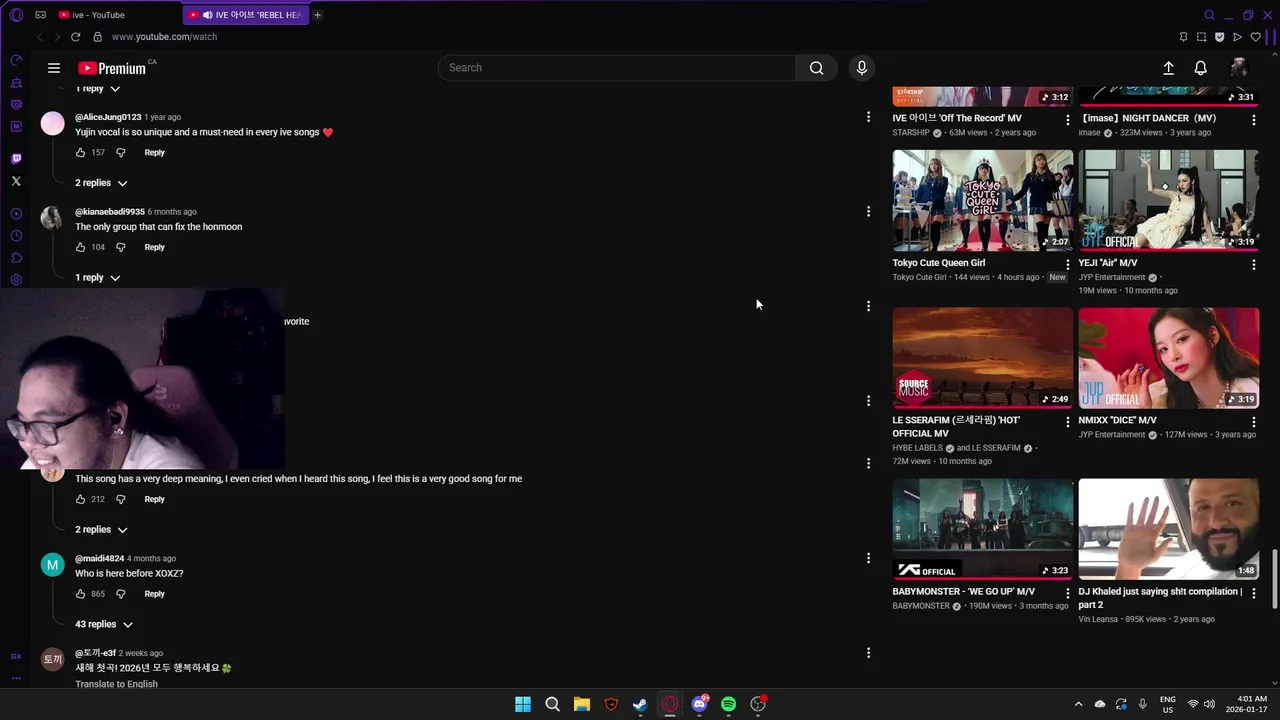Open Spotify from the taskbar
Viewport: 1280px width, 720px height.
click(728, 705)
